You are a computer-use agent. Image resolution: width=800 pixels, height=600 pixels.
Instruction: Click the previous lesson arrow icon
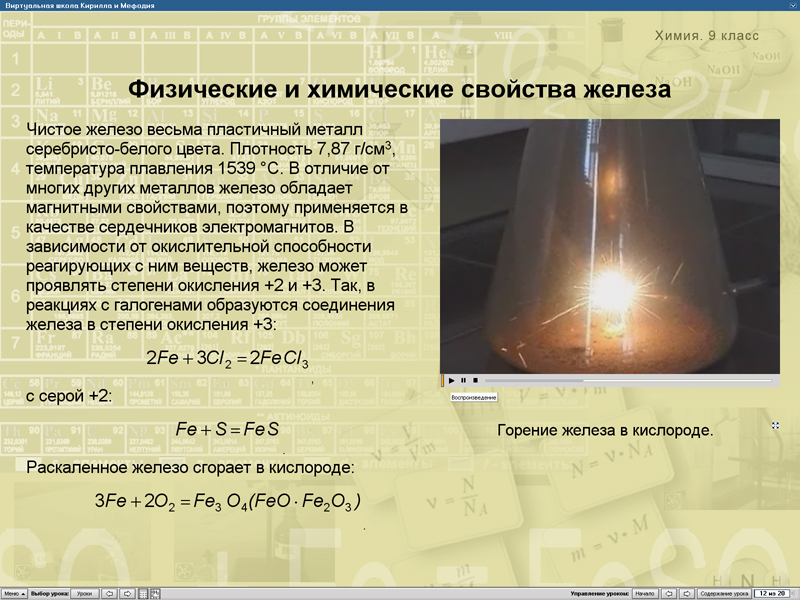pyautogui.click(x=109, y=593)
